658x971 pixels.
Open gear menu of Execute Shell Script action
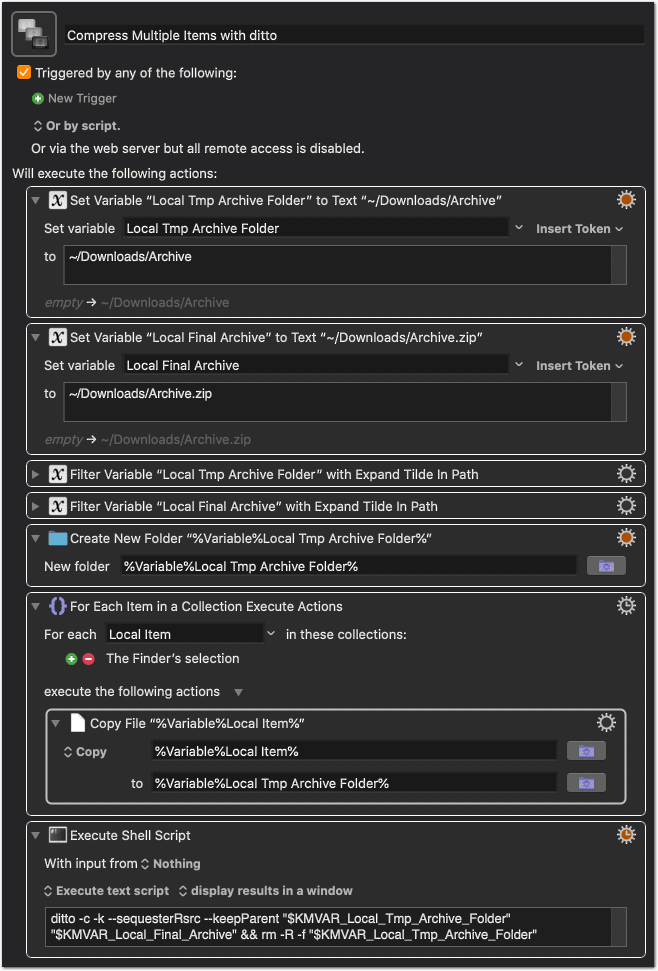[626, 835]
